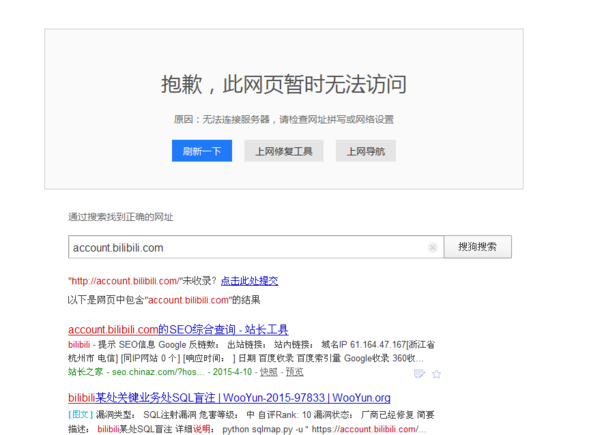Click the red http://account.bilibili.com/ URL text
600x435 pixels.
pyautogui.click(x=125, y=281)
